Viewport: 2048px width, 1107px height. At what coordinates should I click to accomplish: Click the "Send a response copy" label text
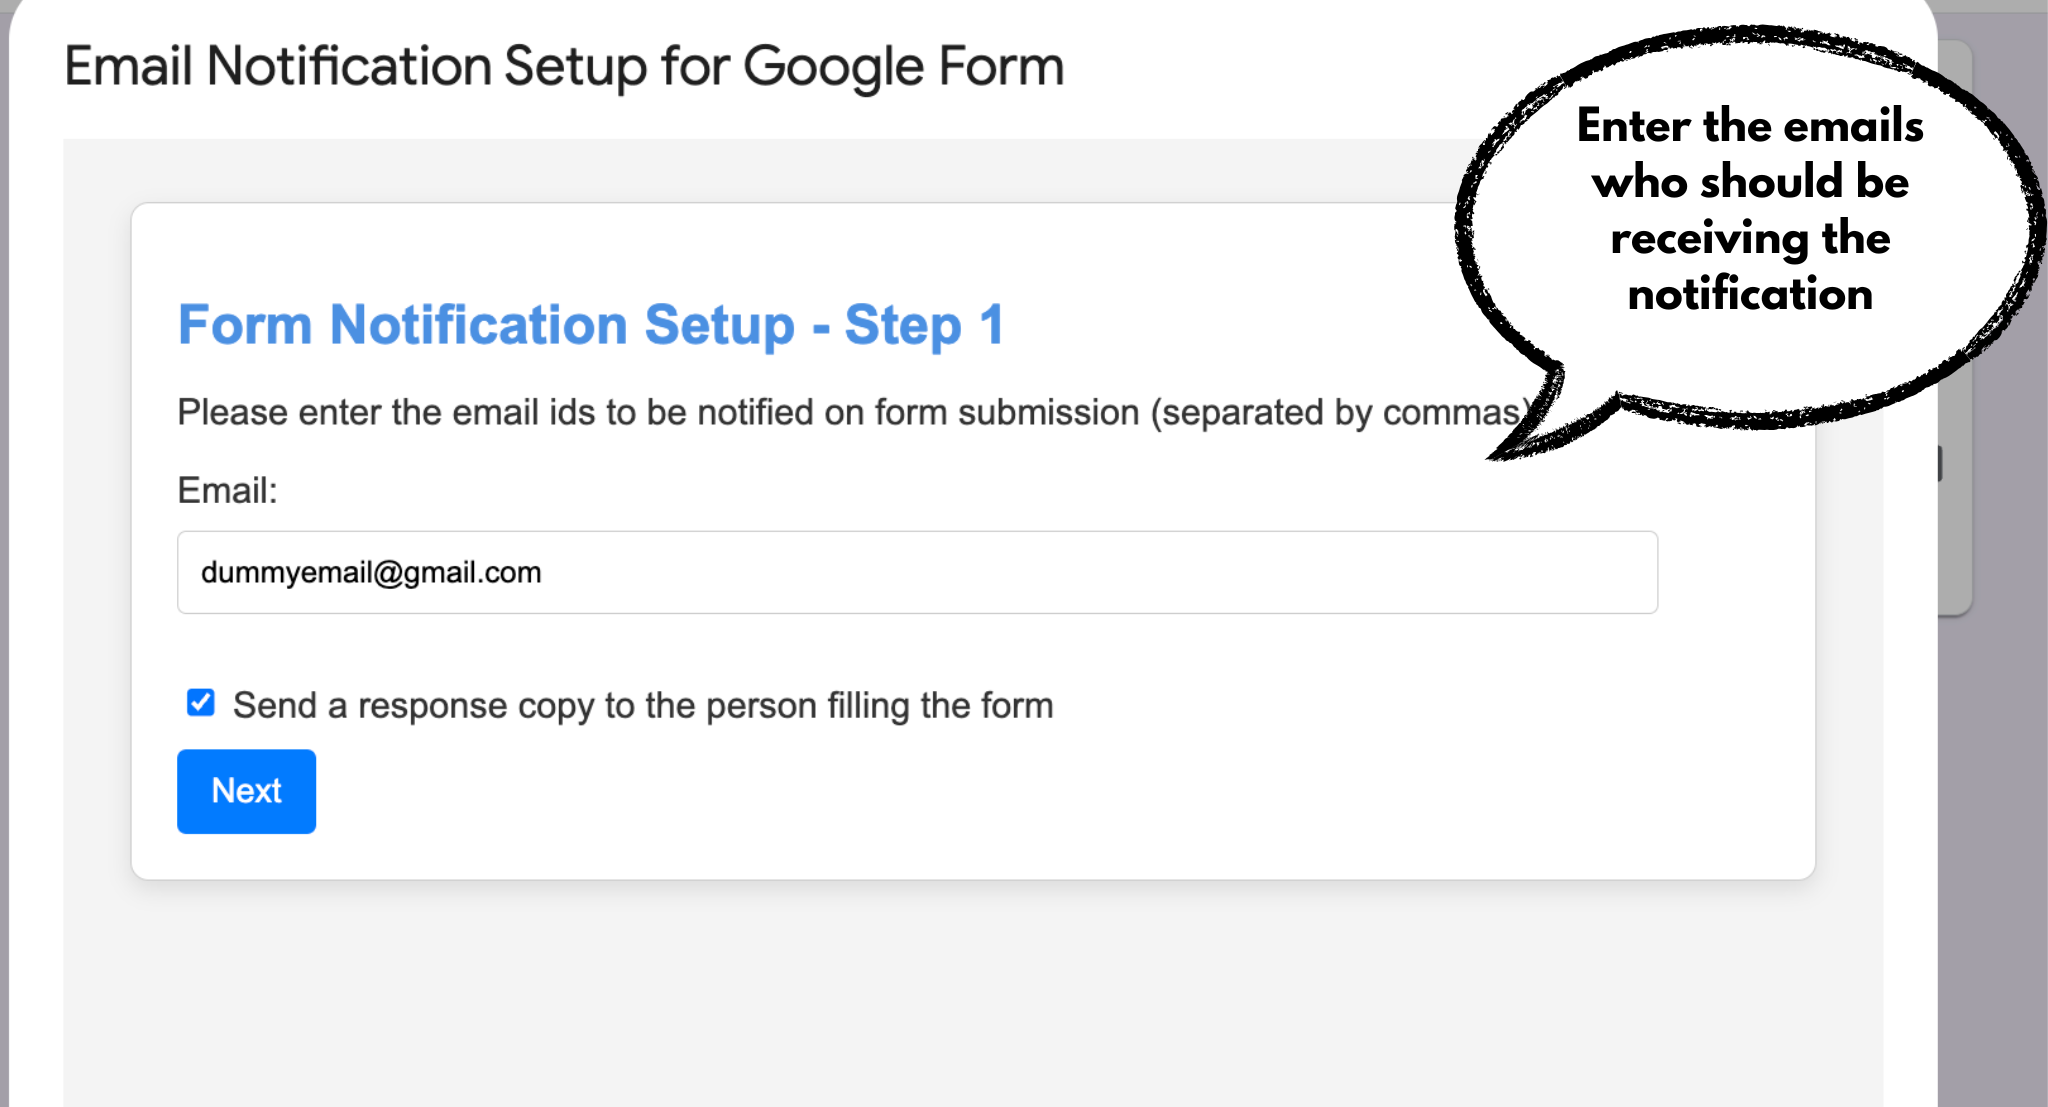click(x=400, y=706)
